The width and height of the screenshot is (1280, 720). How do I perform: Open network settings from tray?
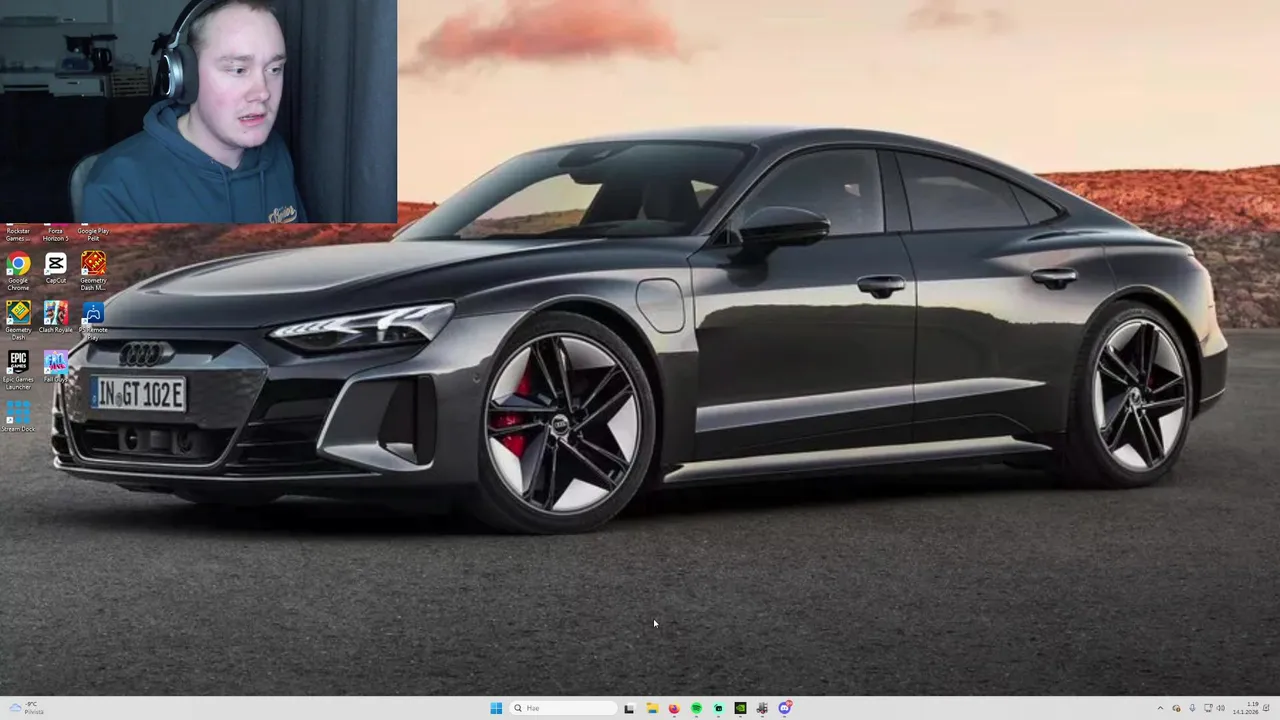(x=1208, y=708)
